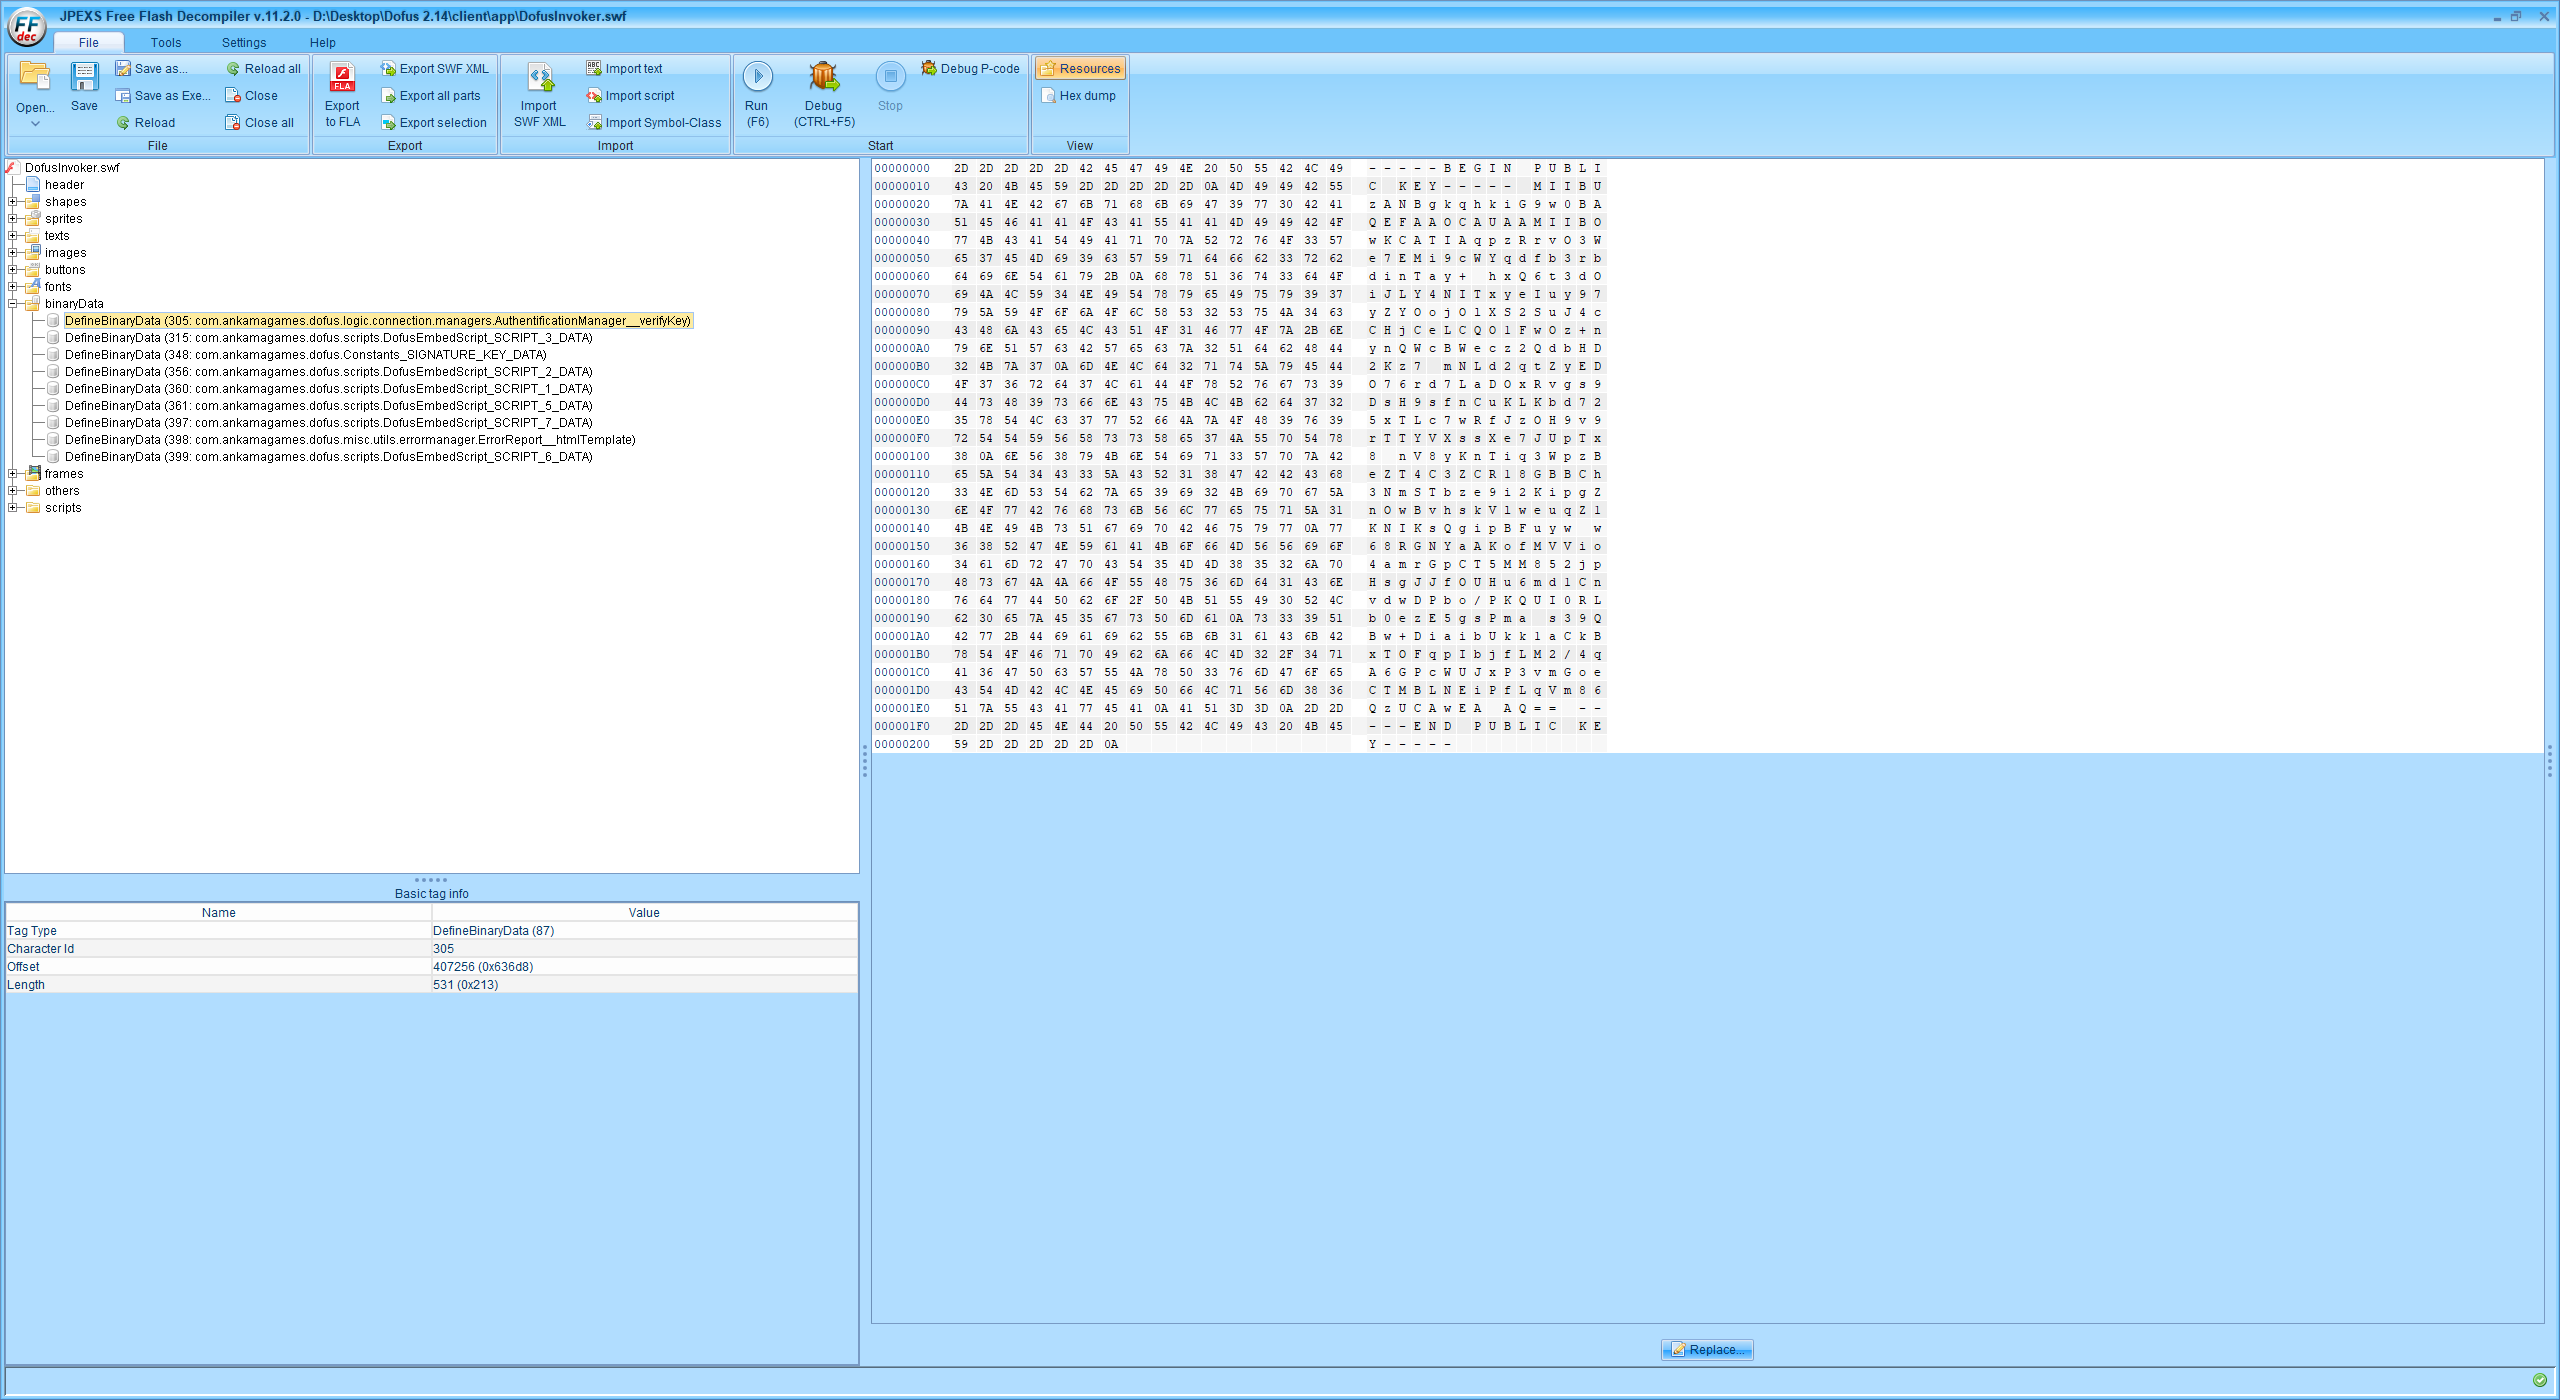Click the Replace... button

[1707, 1350]
